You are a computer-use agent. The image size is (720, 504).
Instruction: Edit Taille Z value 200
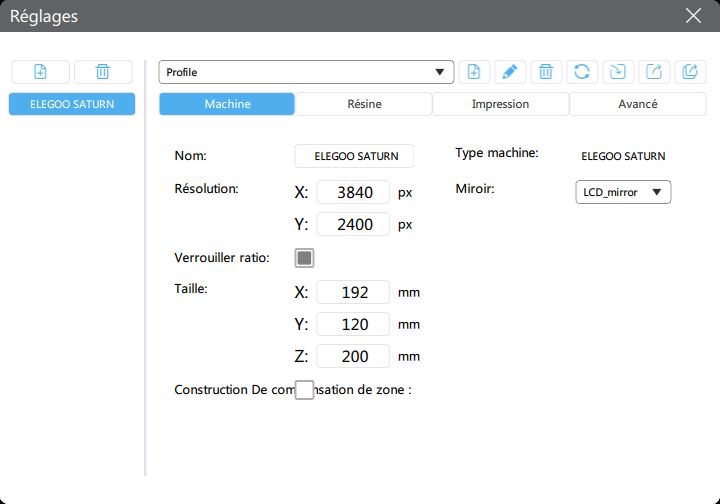tap(353, 356)
